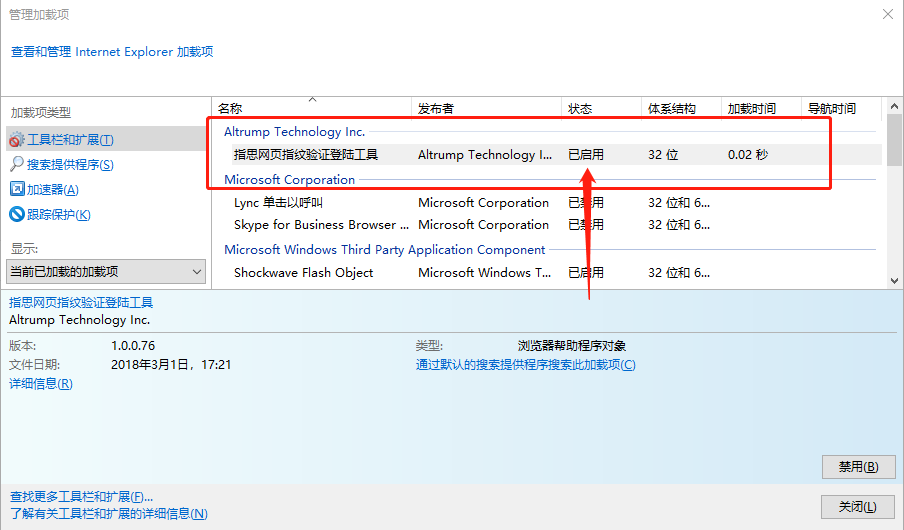The width and height of the screenshot is (904, 530).
Task: Click the Altrump Technology I... publisher cell
Action: [x=485, y=155]
